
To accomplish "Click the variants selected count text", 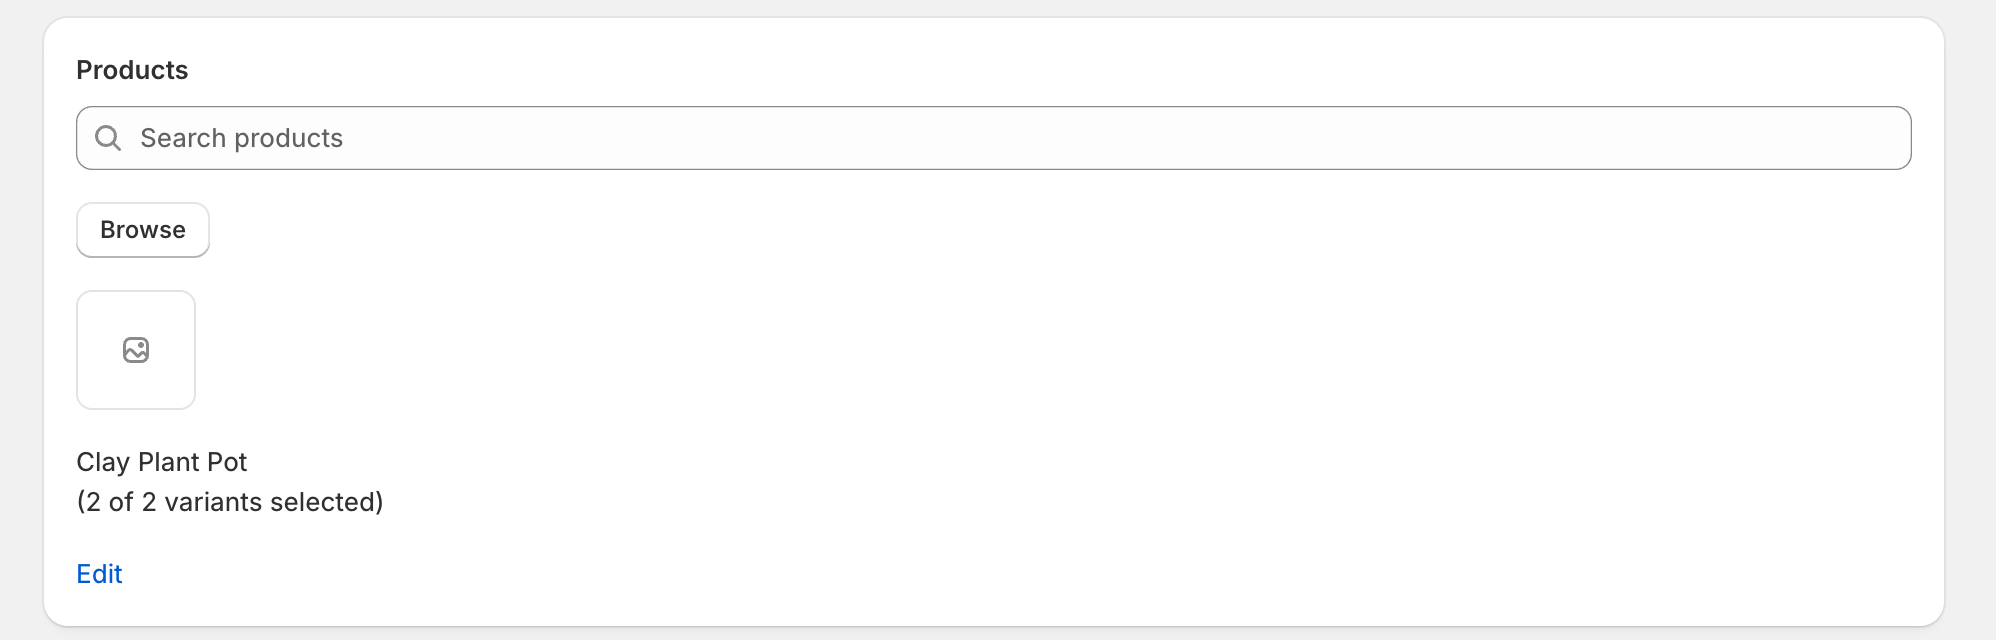I will (x=230, y=502).
